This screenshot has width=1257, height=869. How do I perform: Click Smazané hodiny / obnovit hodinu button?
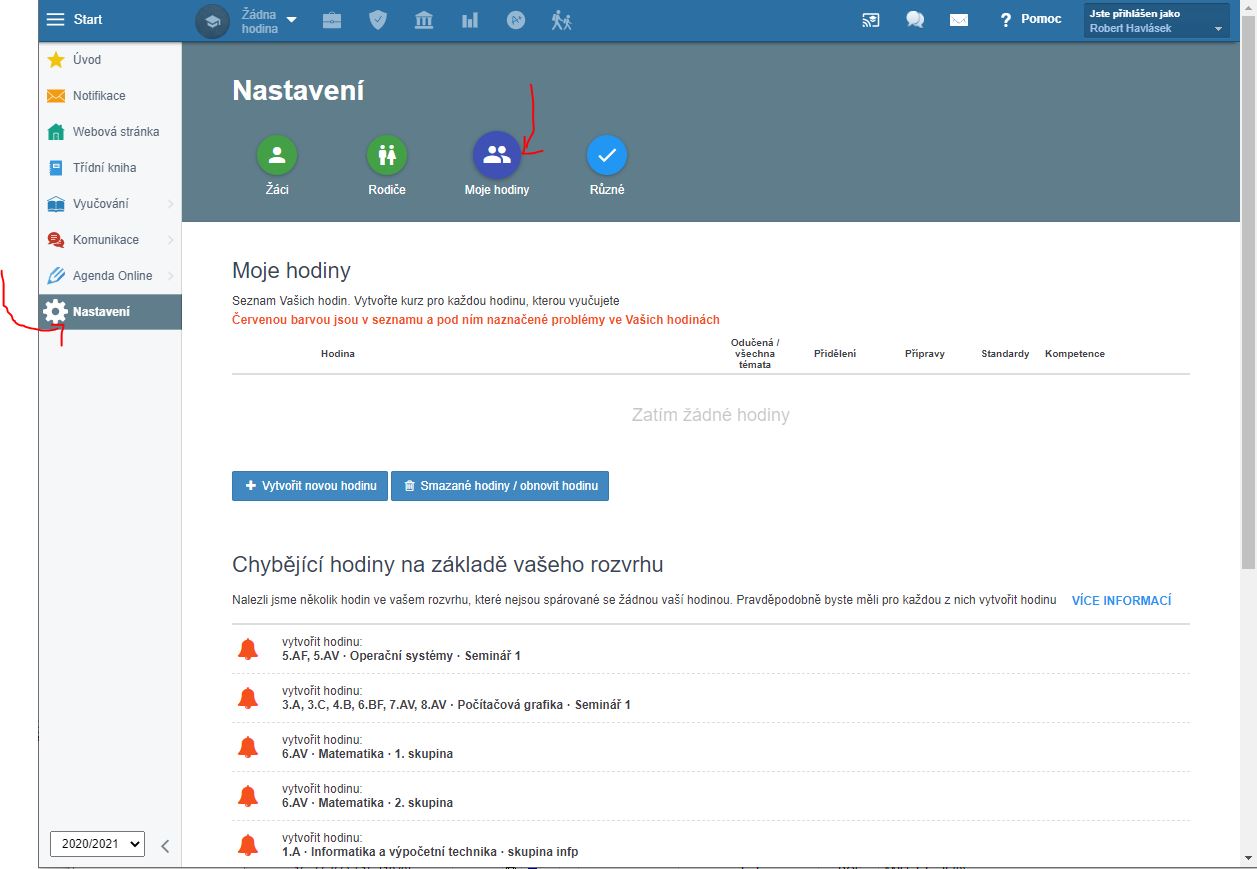click(x=499, y=486)
